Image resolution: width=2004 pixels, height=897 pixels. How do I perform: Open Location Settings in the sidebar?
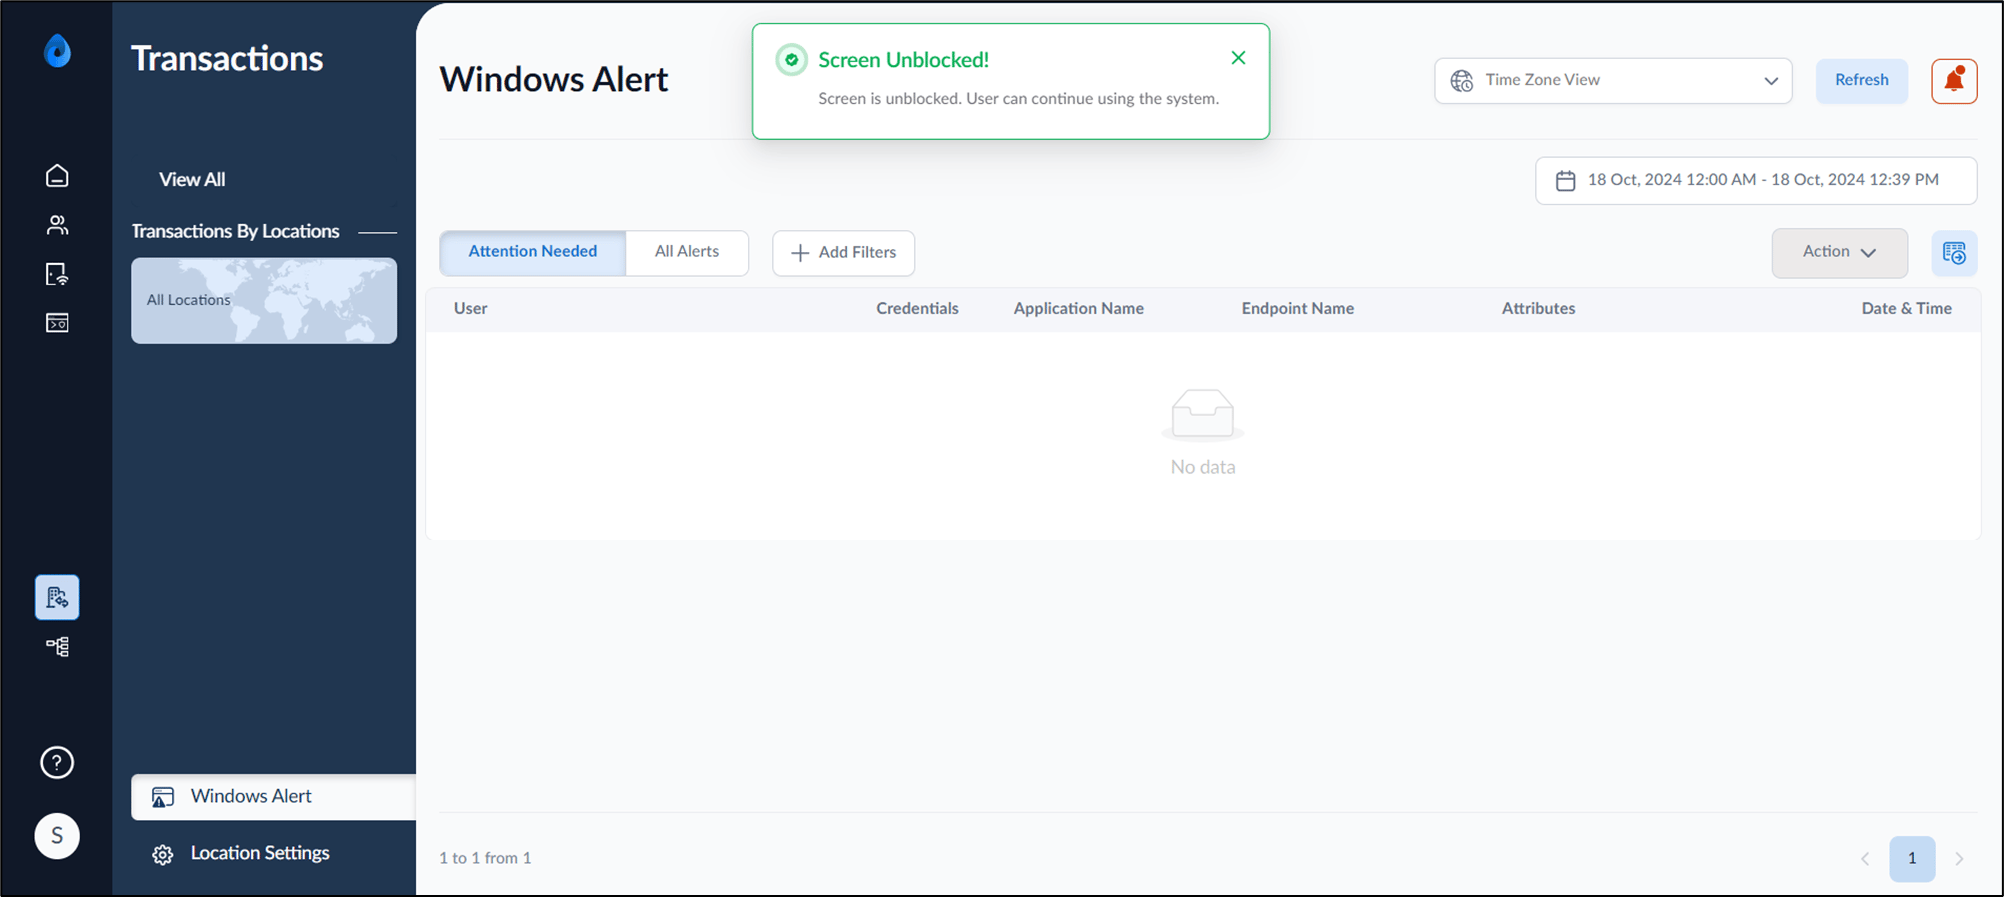point(260,853)
